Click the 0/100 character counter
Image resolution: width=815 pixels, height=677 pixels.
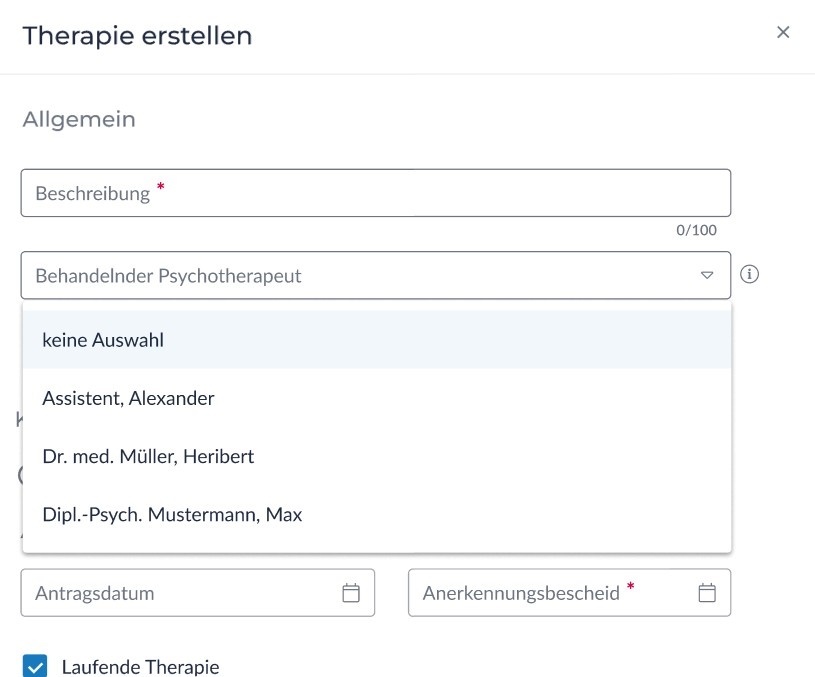[x=696, y=230]
